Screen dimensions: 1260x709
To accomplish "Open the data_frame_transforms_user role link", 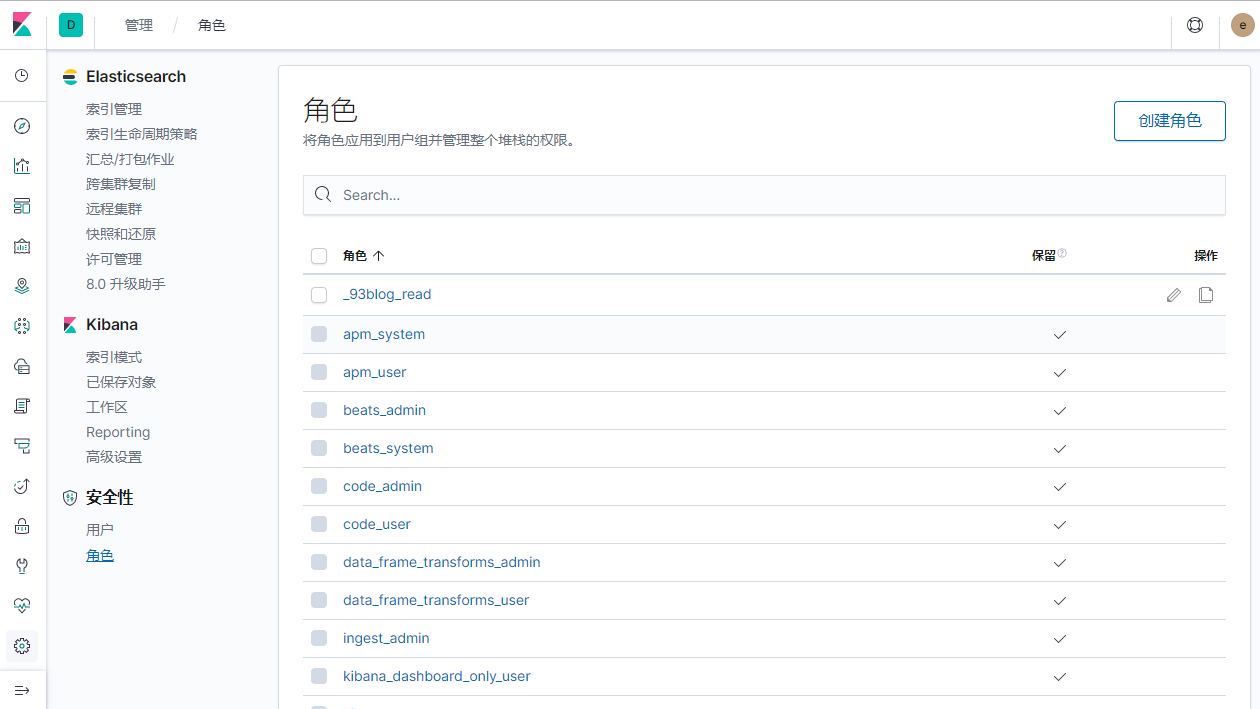I will (436, 600).
